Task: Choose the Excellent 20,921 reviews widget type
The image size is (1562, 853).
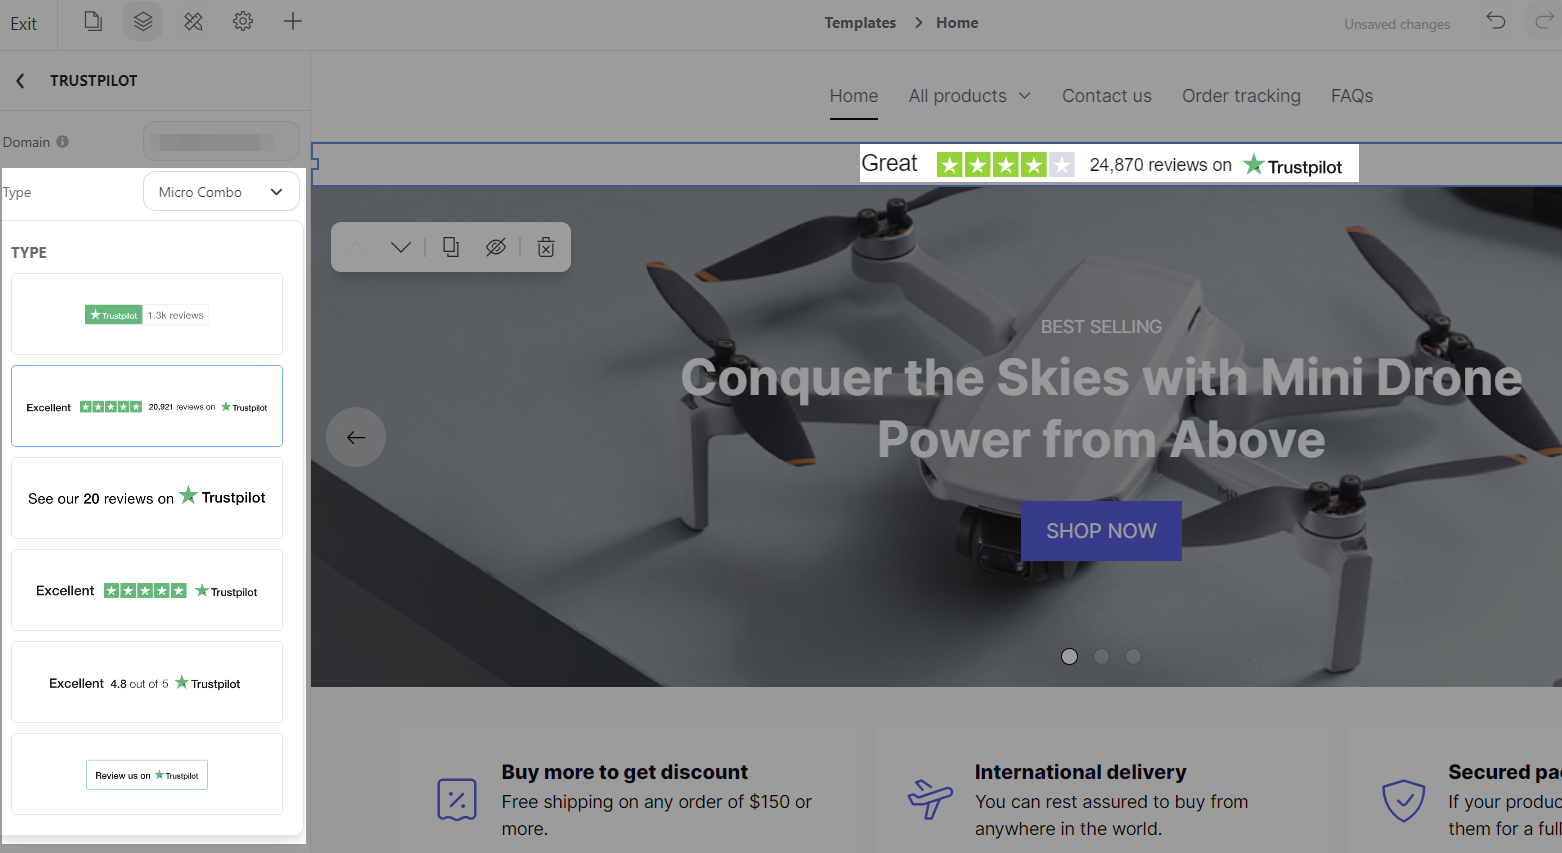Action: click(x=147, y=406)
